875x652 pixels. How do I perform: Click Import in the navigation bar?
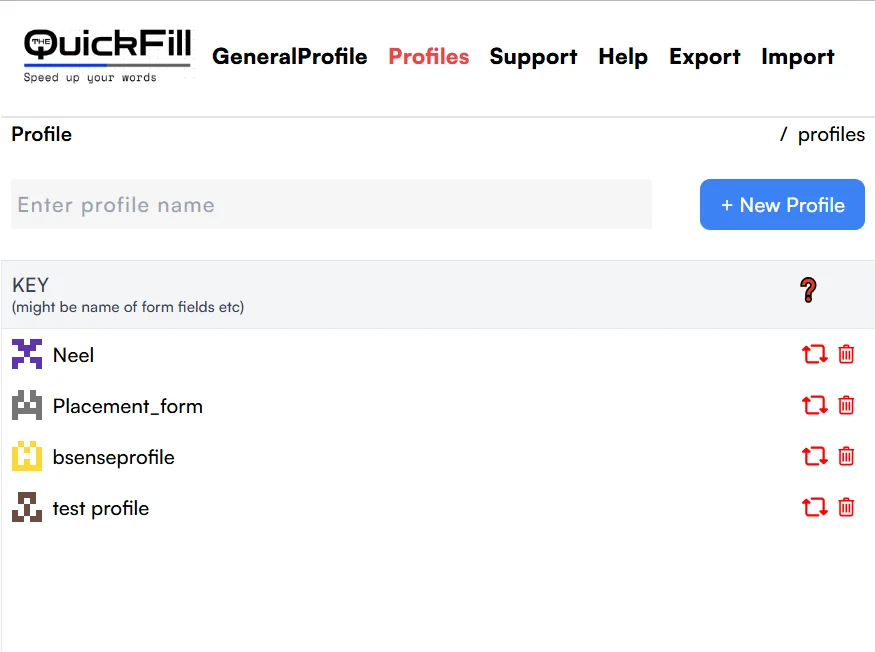pos(797,57)
